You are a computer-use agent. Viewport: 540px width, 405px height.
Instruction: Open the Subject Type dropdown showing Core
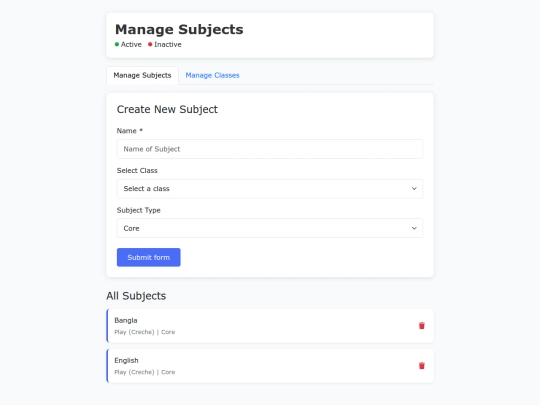click(x=270, y=228)
